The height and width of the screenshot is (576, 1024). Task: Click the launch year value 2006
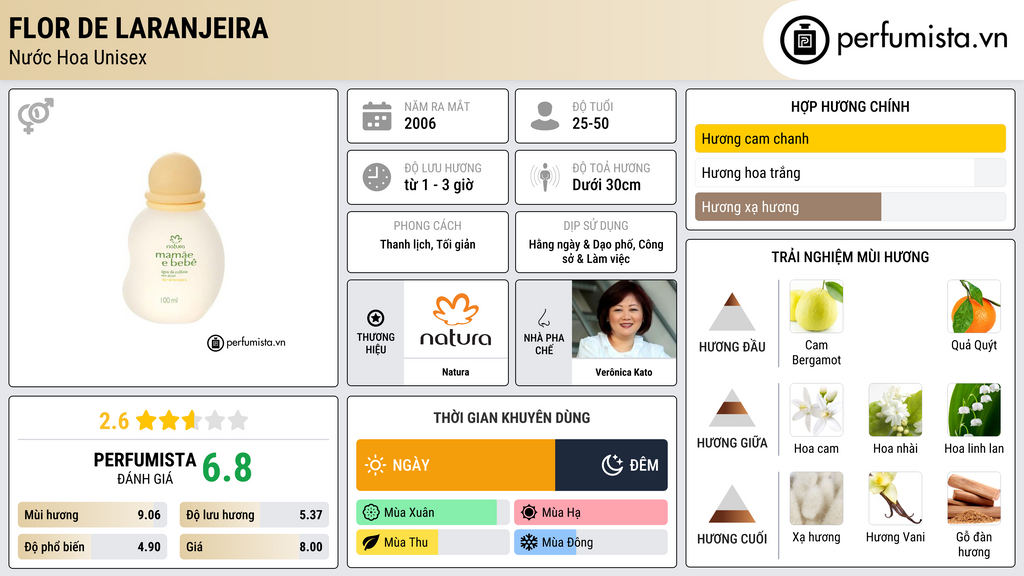point(420,123)
